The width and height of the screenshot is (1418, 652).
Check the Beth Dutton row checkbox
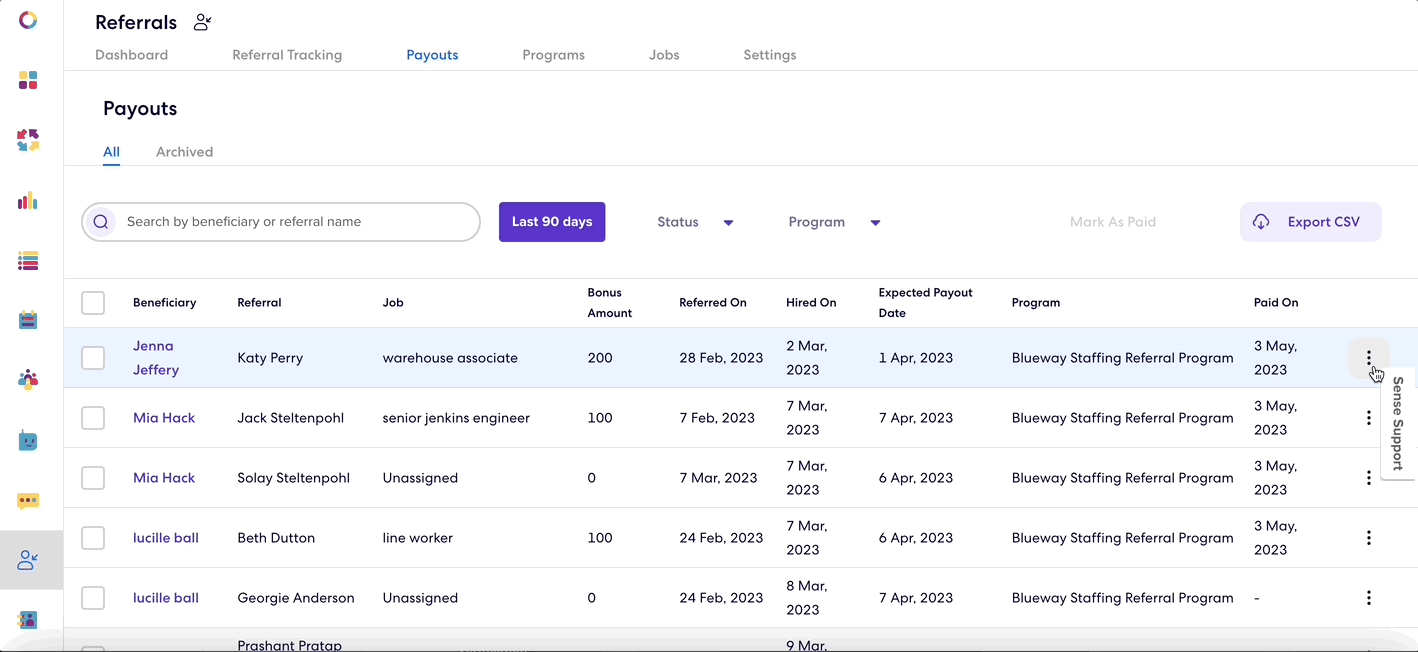[x=93, y=538]
